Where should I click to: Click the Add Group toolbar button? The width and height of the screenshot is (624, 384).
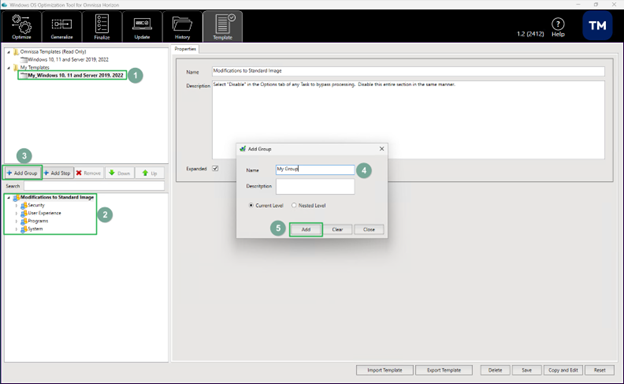[22, 173]
